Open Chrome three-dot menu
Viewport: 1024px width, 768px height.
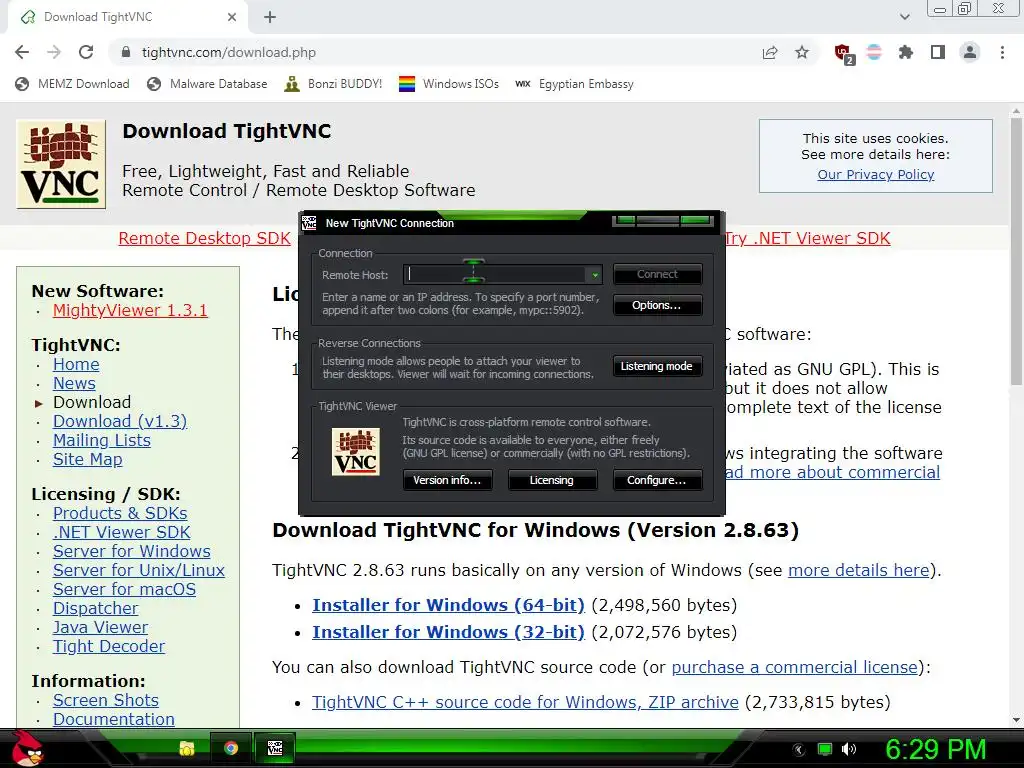click(1002, 52)
